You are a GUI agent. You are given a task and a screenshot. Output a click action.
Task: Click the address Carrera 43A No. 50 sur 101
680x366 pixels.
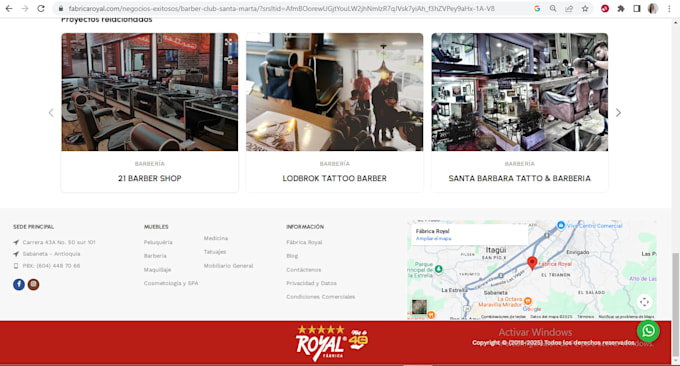(59, 242)
